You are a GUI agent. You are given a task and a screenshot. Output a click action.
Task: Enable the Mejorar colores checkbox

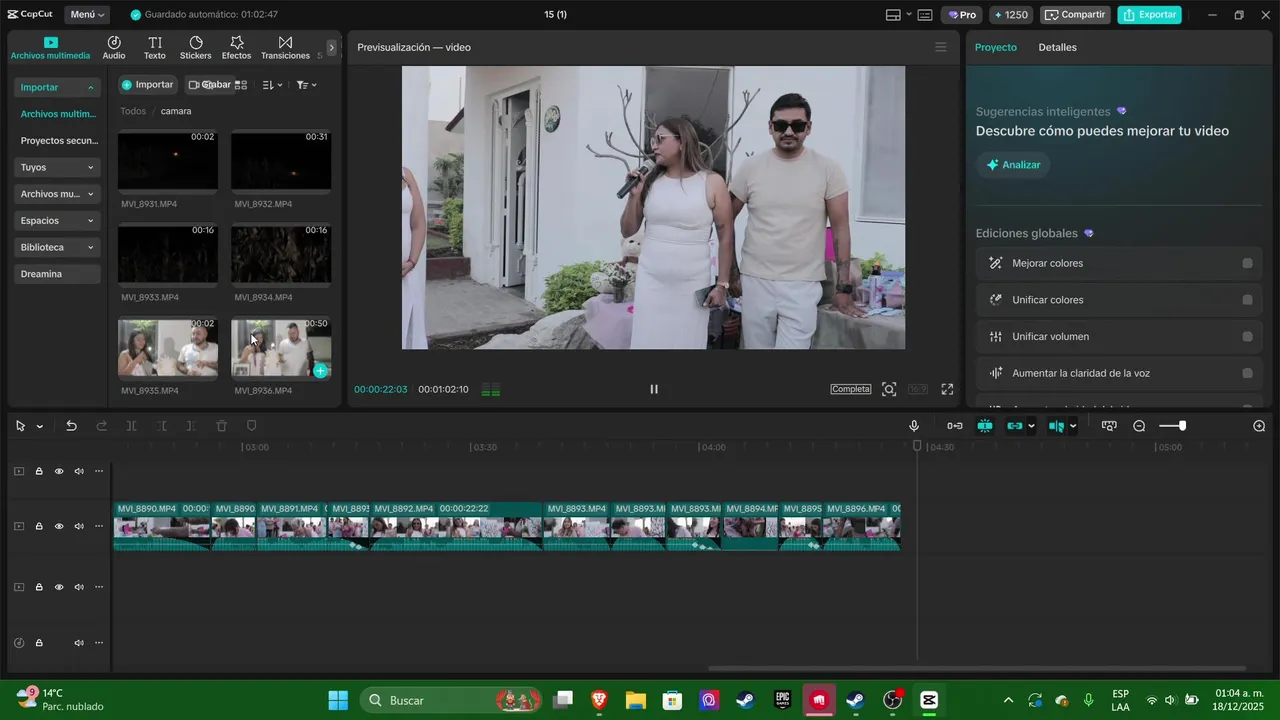1247,263
